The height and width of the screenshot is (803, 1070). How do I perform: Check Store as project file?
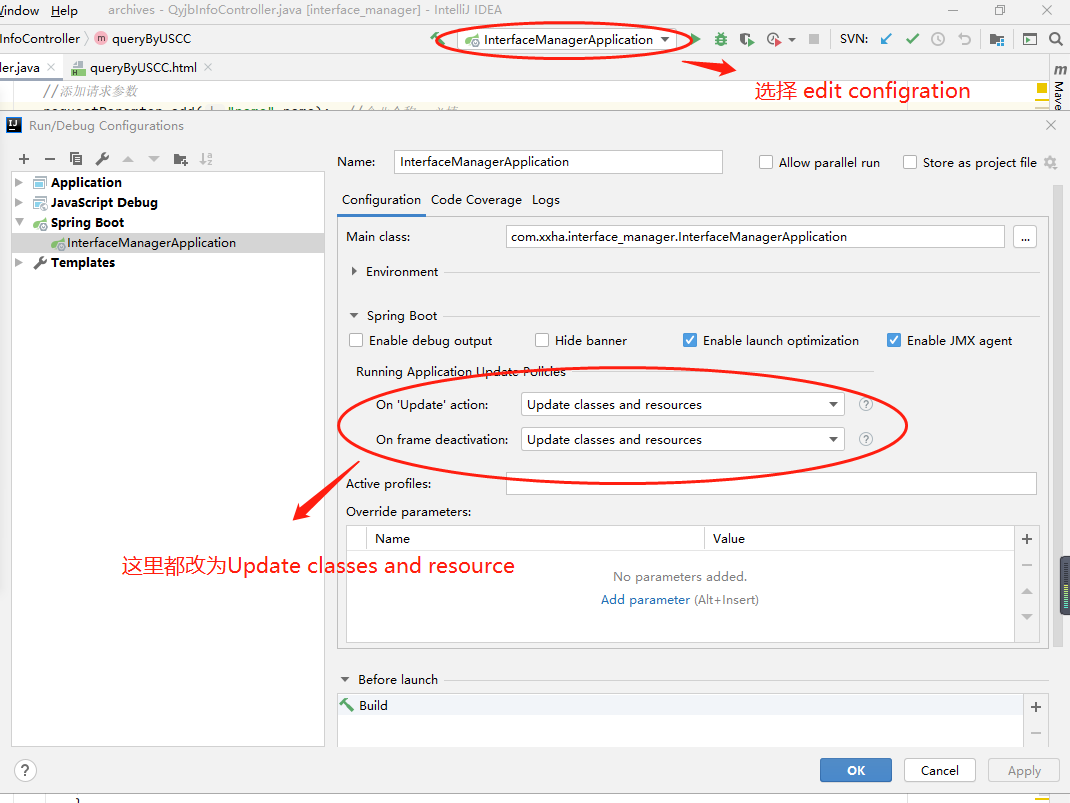(910, 162)
